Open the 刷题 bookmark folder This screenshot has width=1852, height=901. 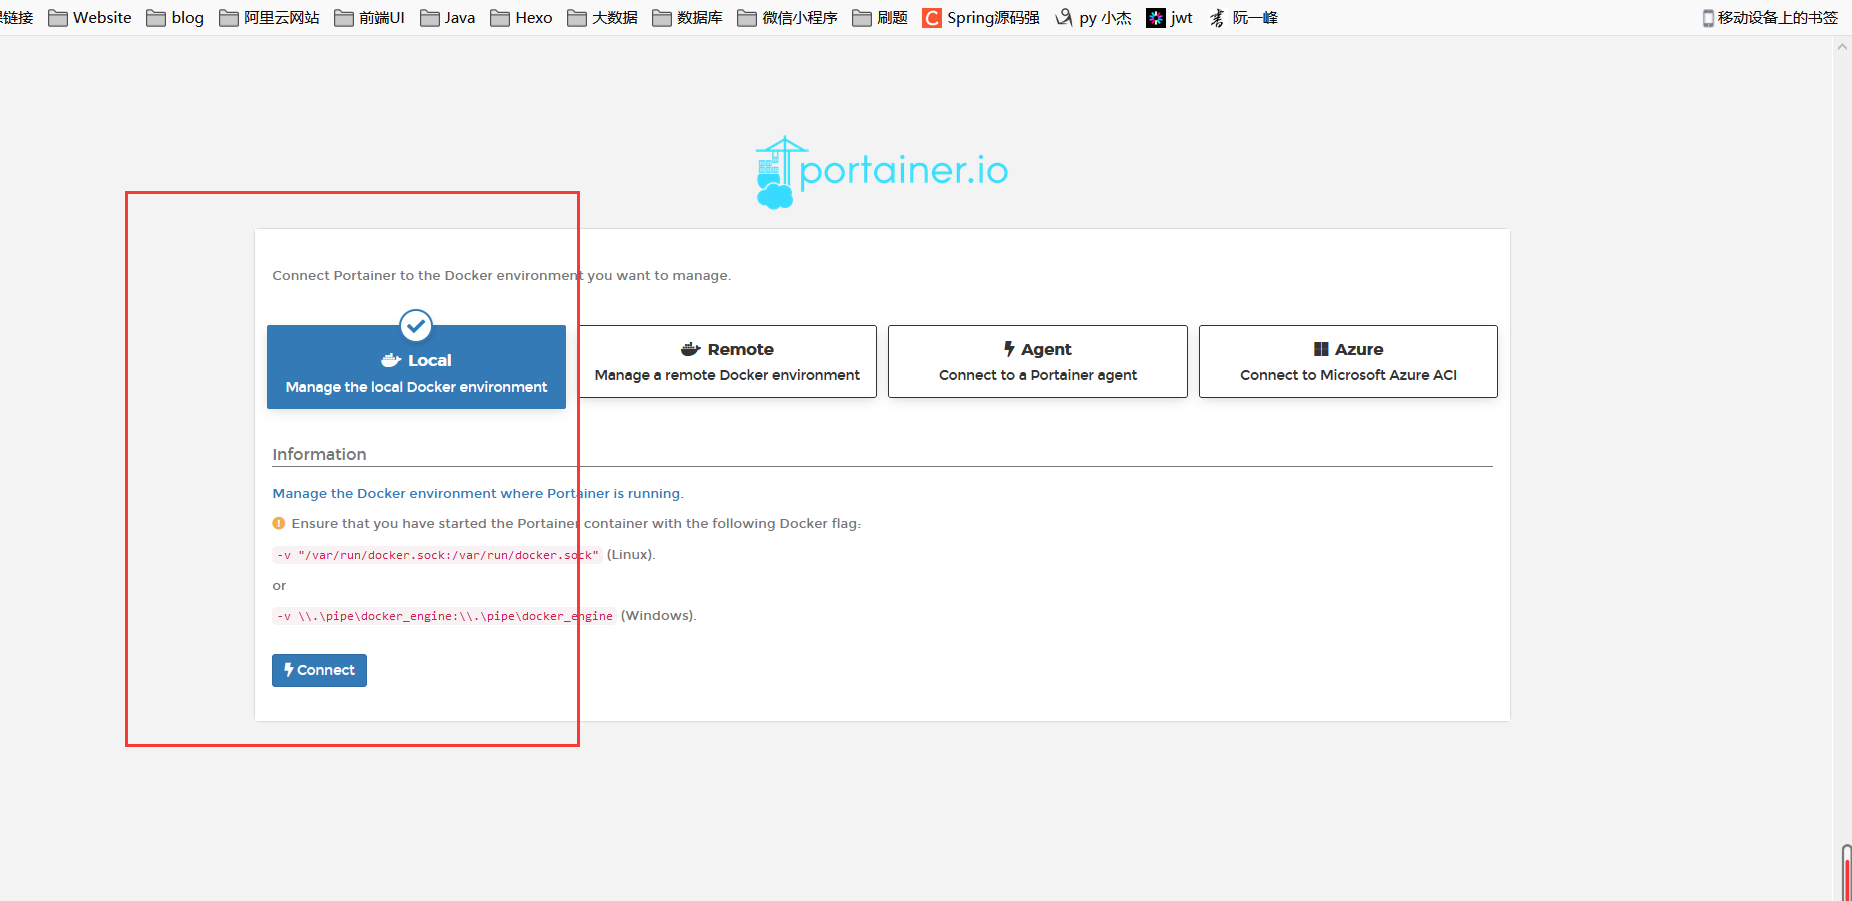click(880, 18)
